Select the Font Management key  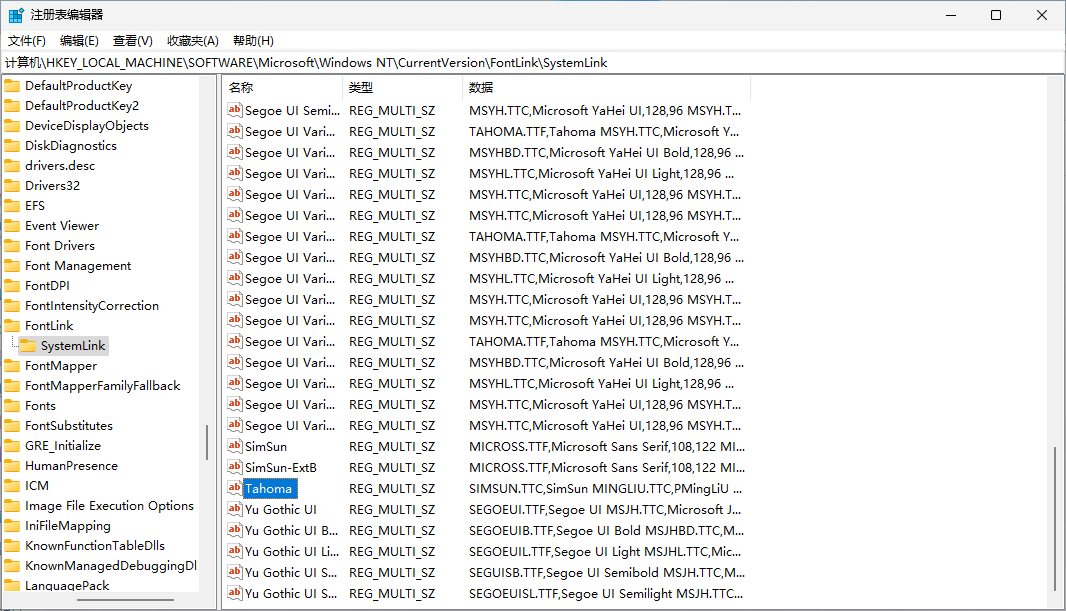tap(78, 266)
